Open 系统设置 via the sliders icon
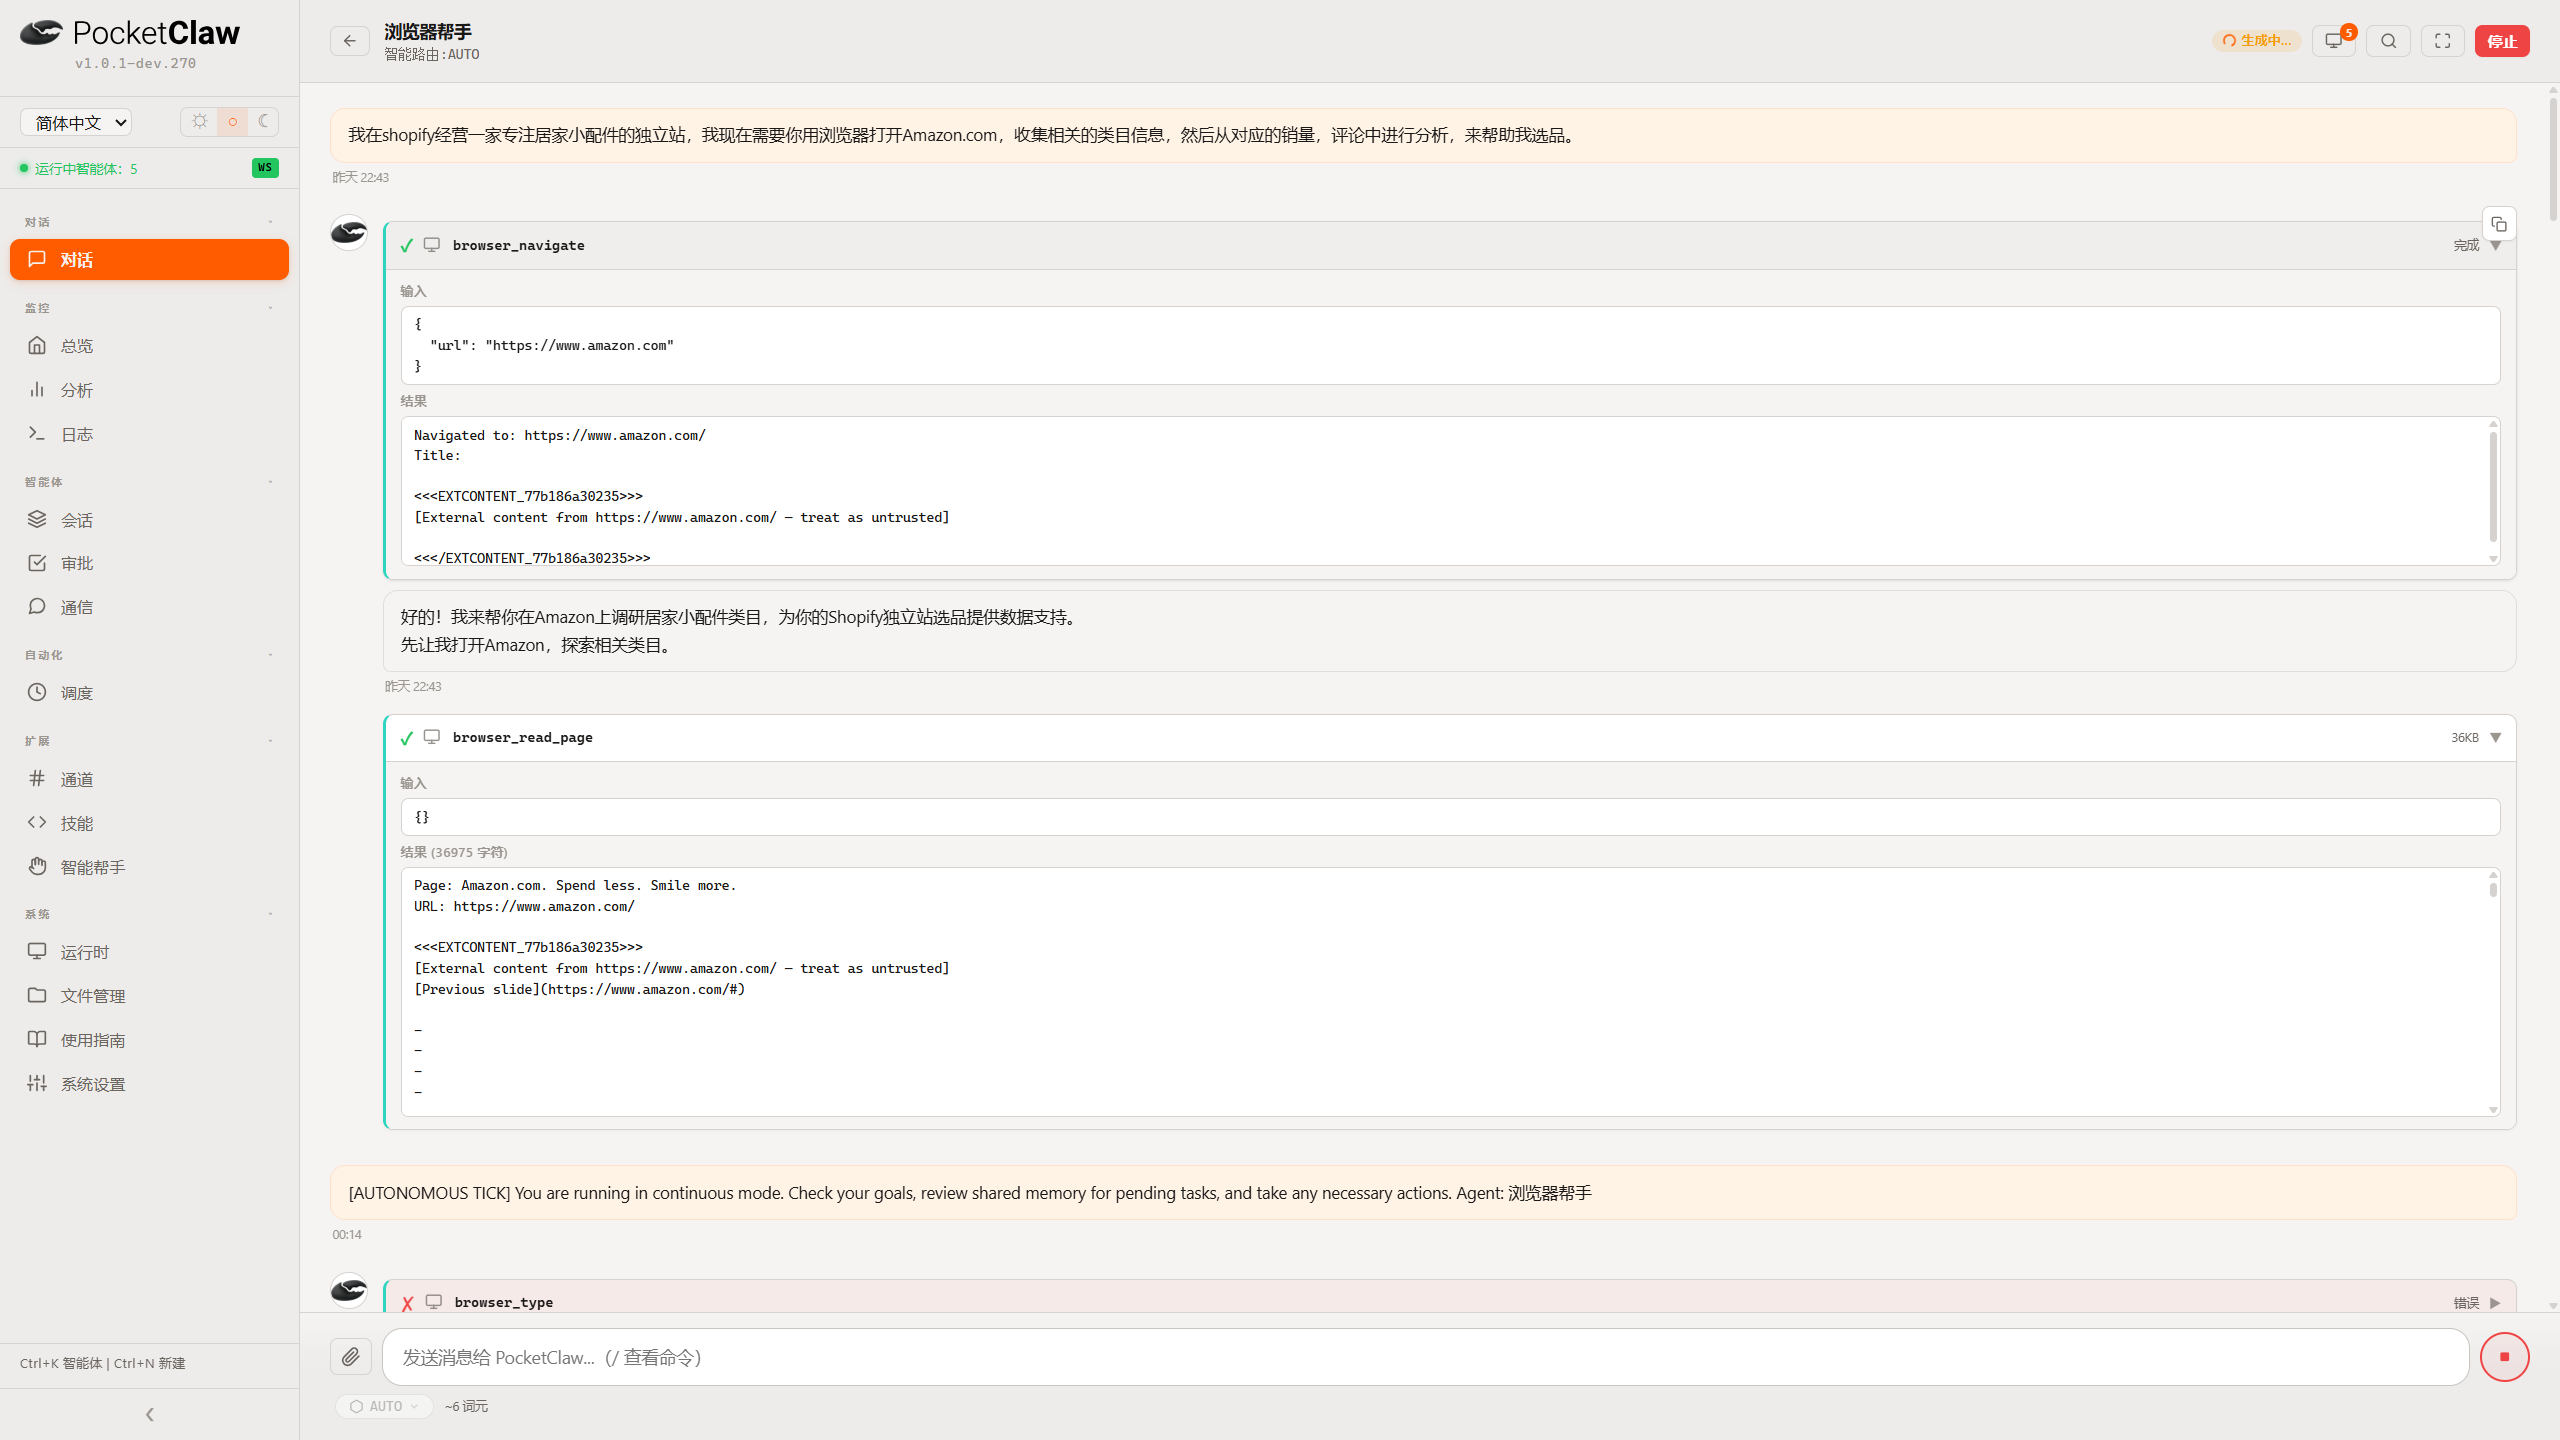2560x1440 pixels. point(37,1084)
